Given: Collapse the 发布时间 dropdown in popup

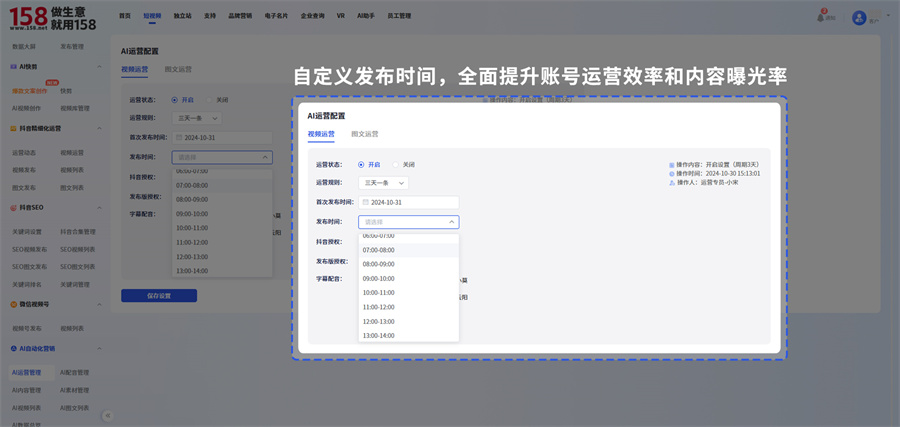Looking at the screenshot, I should 452,222.
